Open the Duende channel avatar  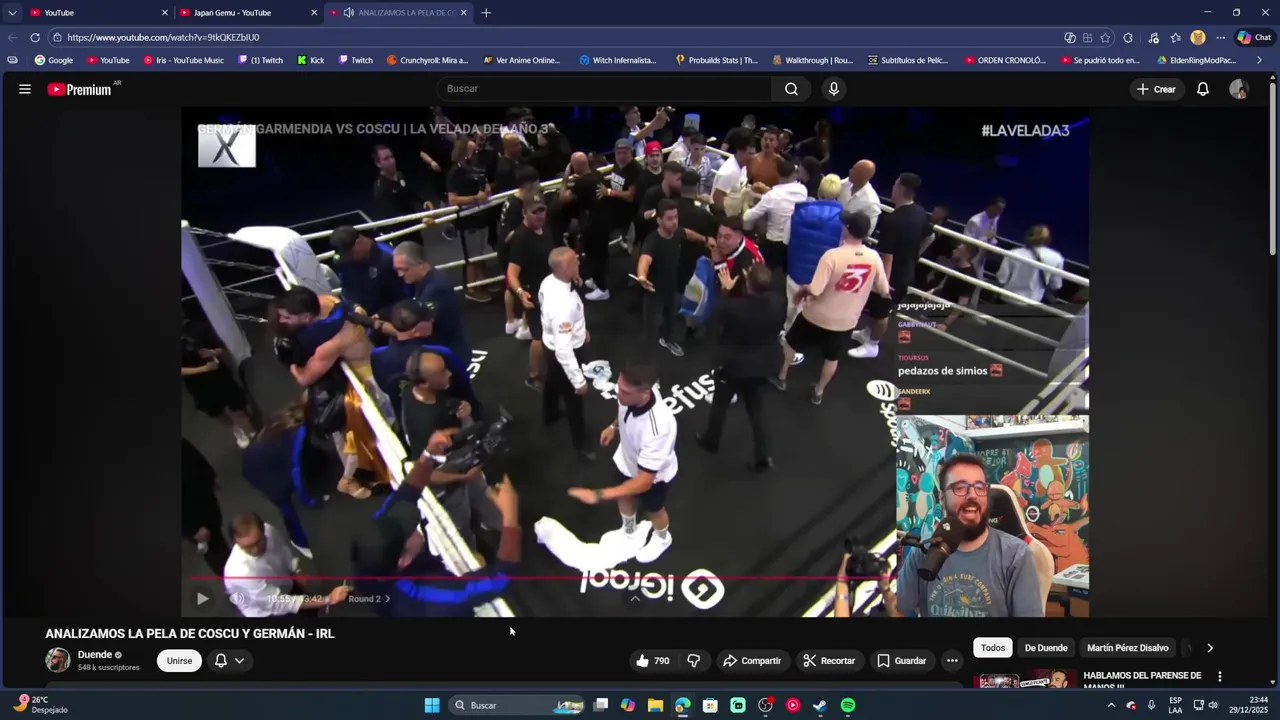pyautogui.click(x=58, y=660)
